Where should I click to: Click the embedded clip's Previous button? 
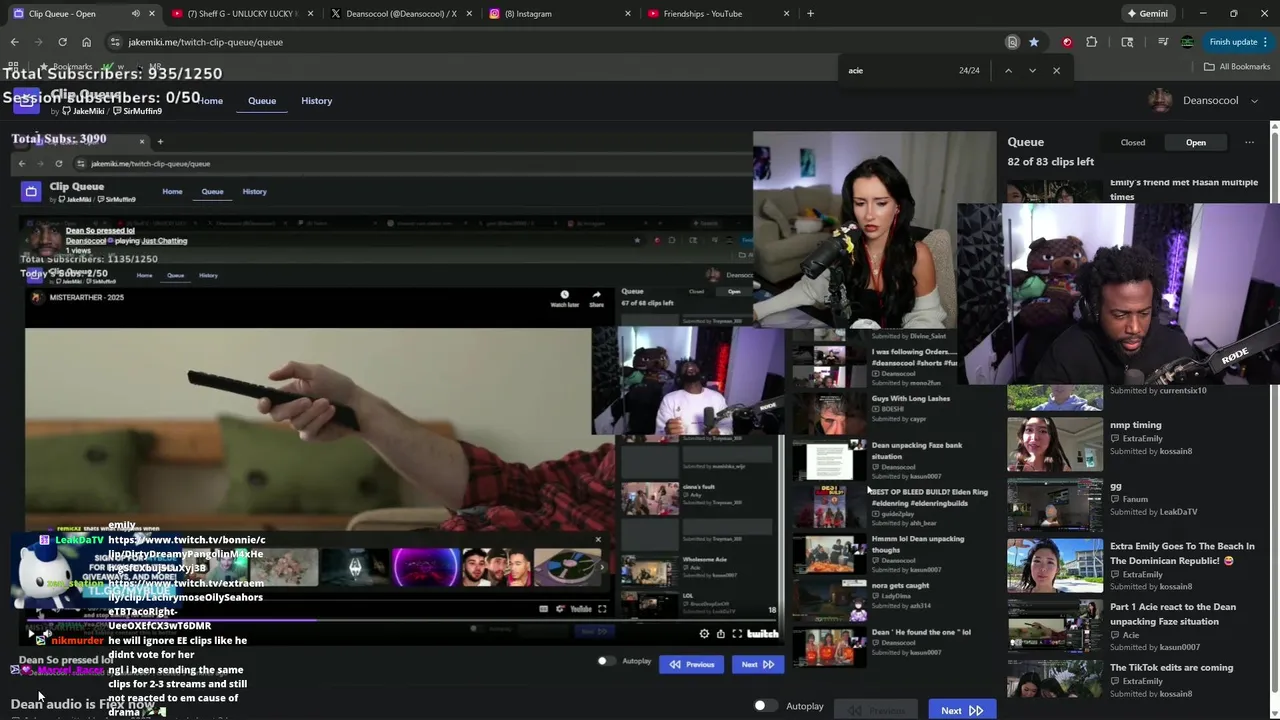[x=692, y=664]
